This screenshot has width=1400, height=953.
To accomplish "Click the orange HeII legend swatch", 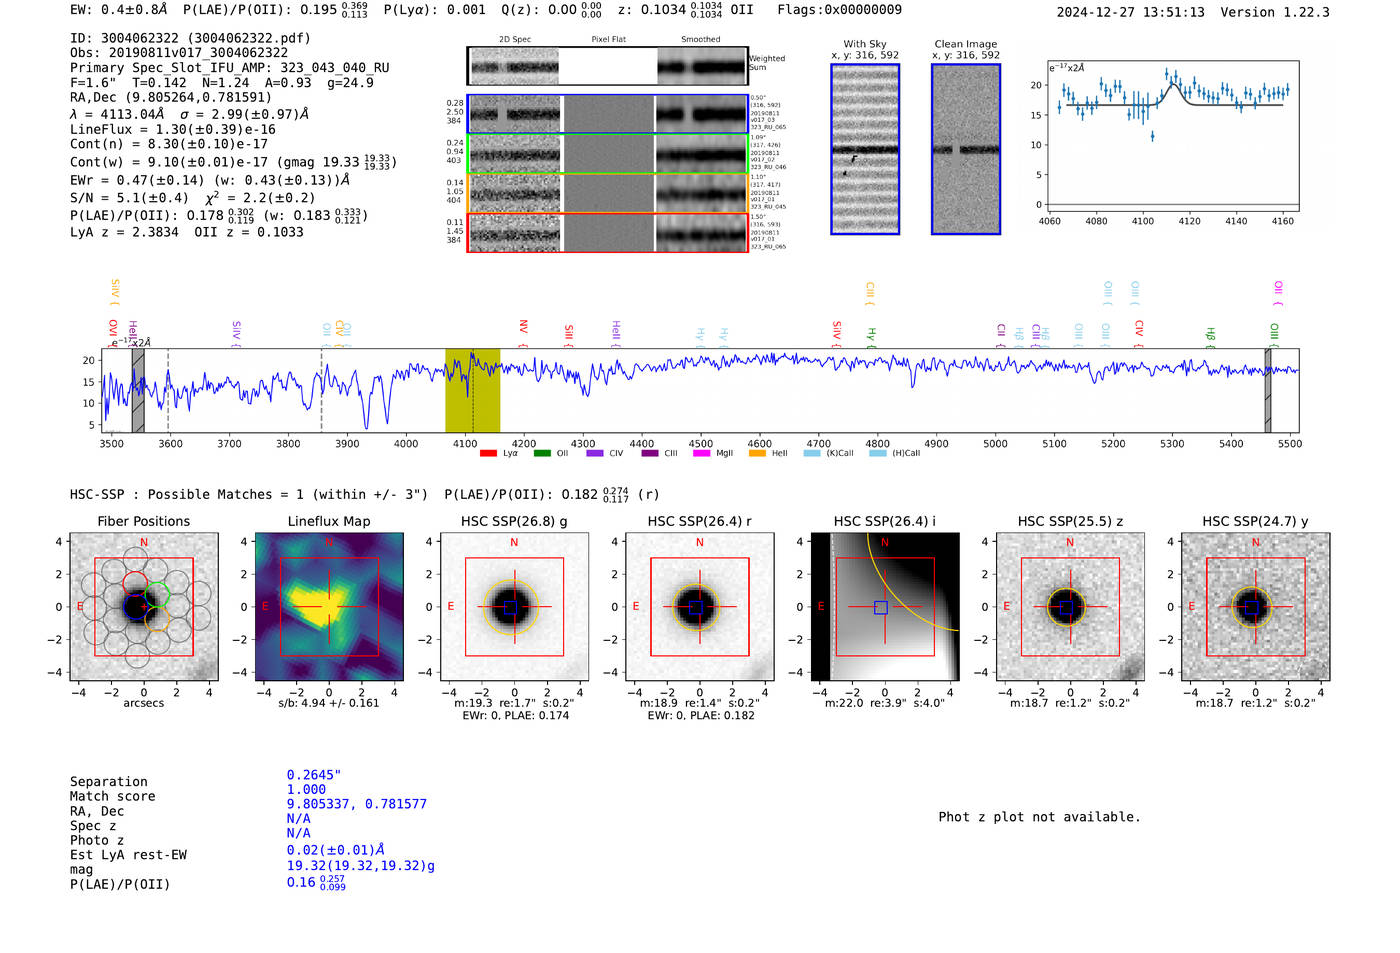I will coord(757,454).
